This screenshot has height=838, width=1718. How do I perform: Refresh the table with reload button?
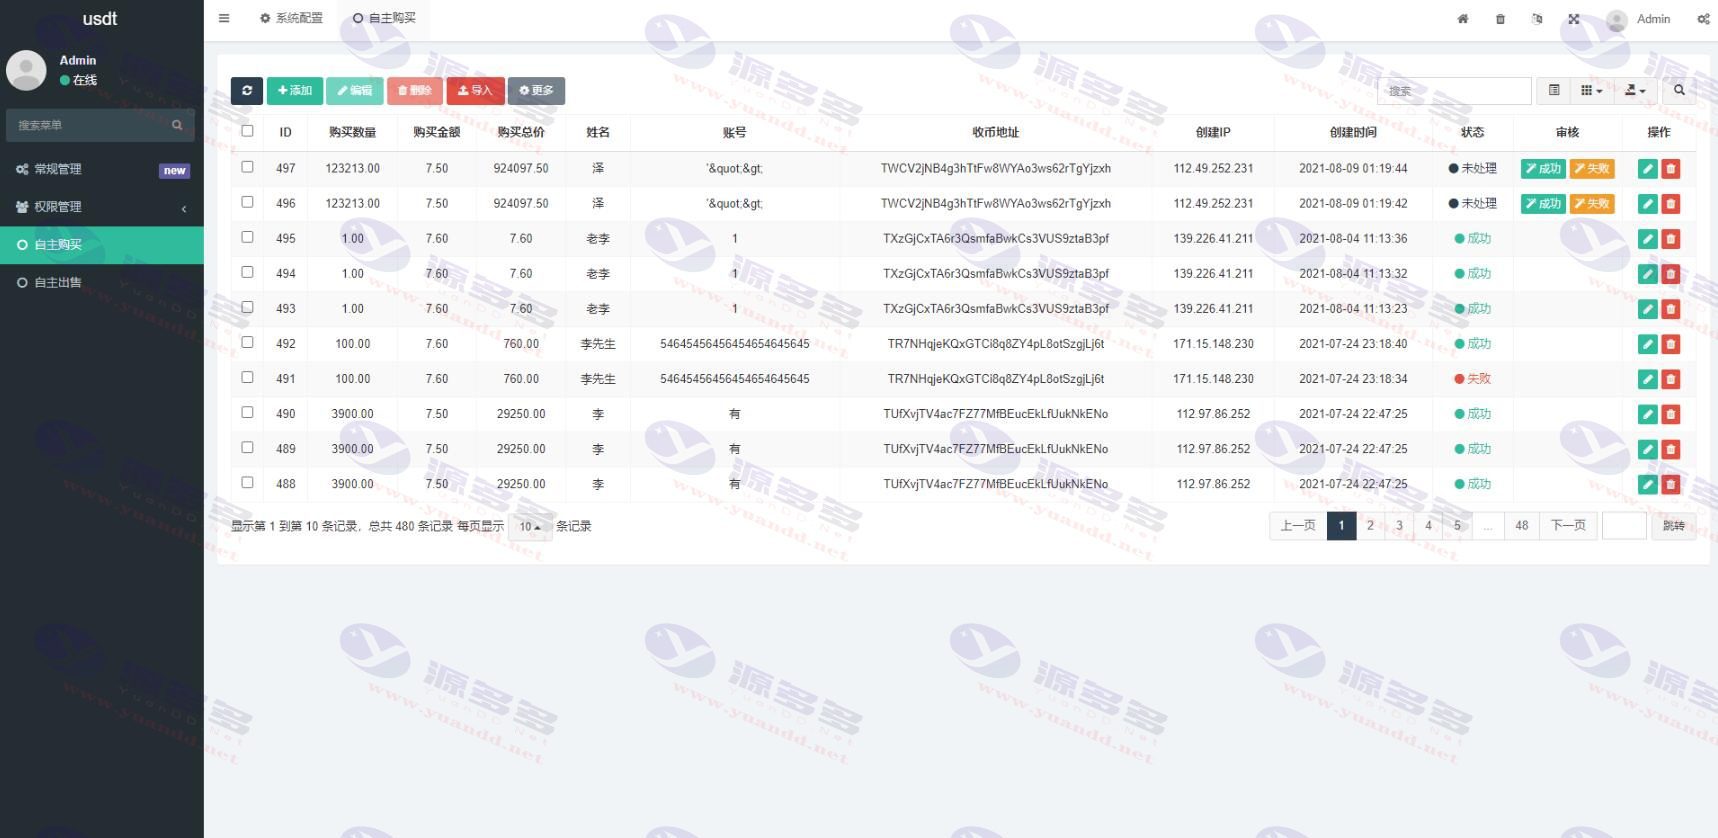tap(247, 91)
